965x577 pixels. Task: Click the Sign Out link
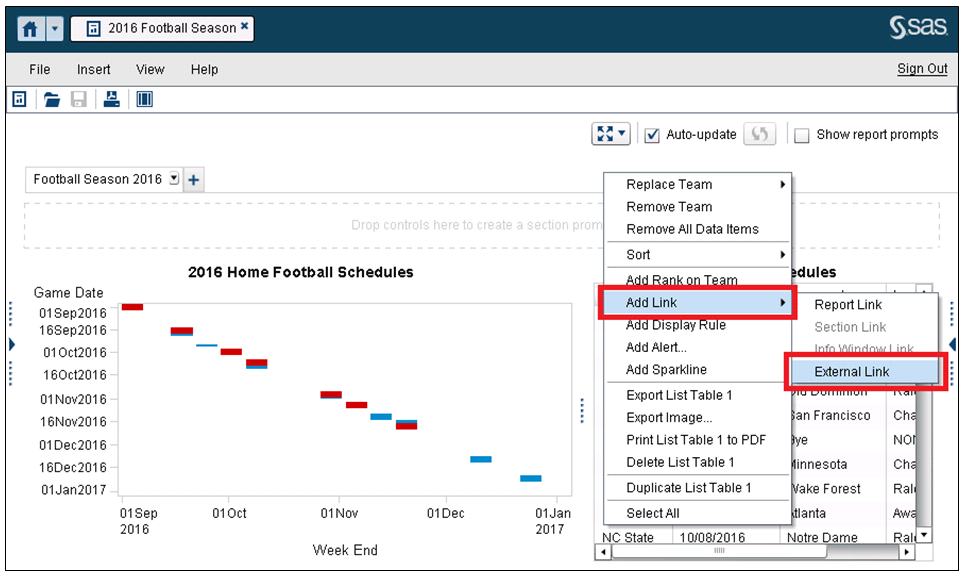[x=922, y=69]
